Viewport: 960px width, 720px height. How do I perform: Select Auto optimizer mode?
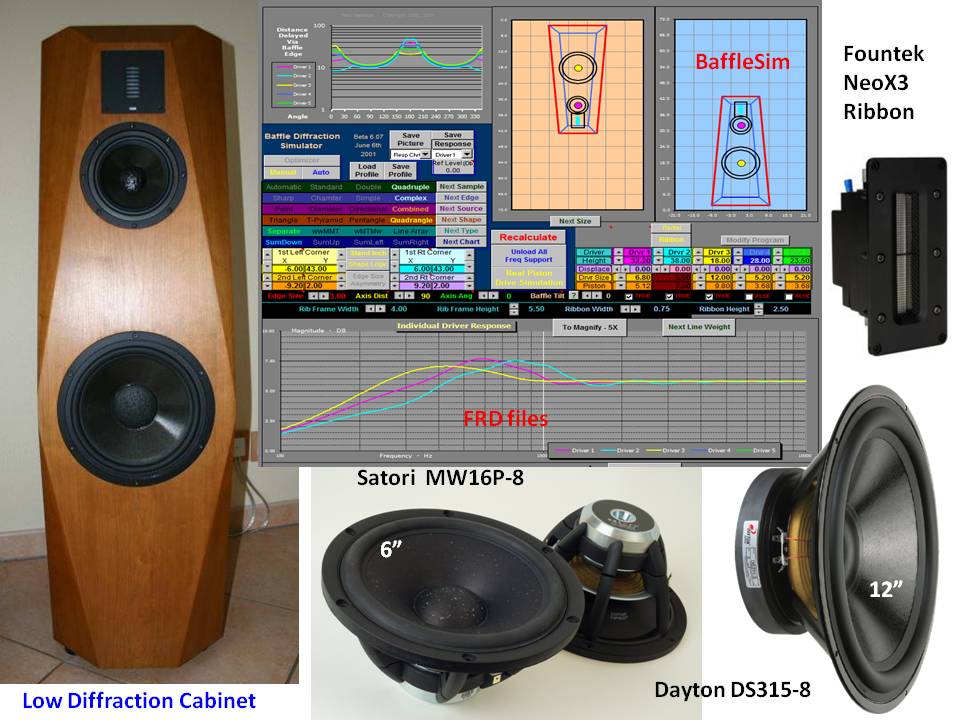[x=321, y=173]
